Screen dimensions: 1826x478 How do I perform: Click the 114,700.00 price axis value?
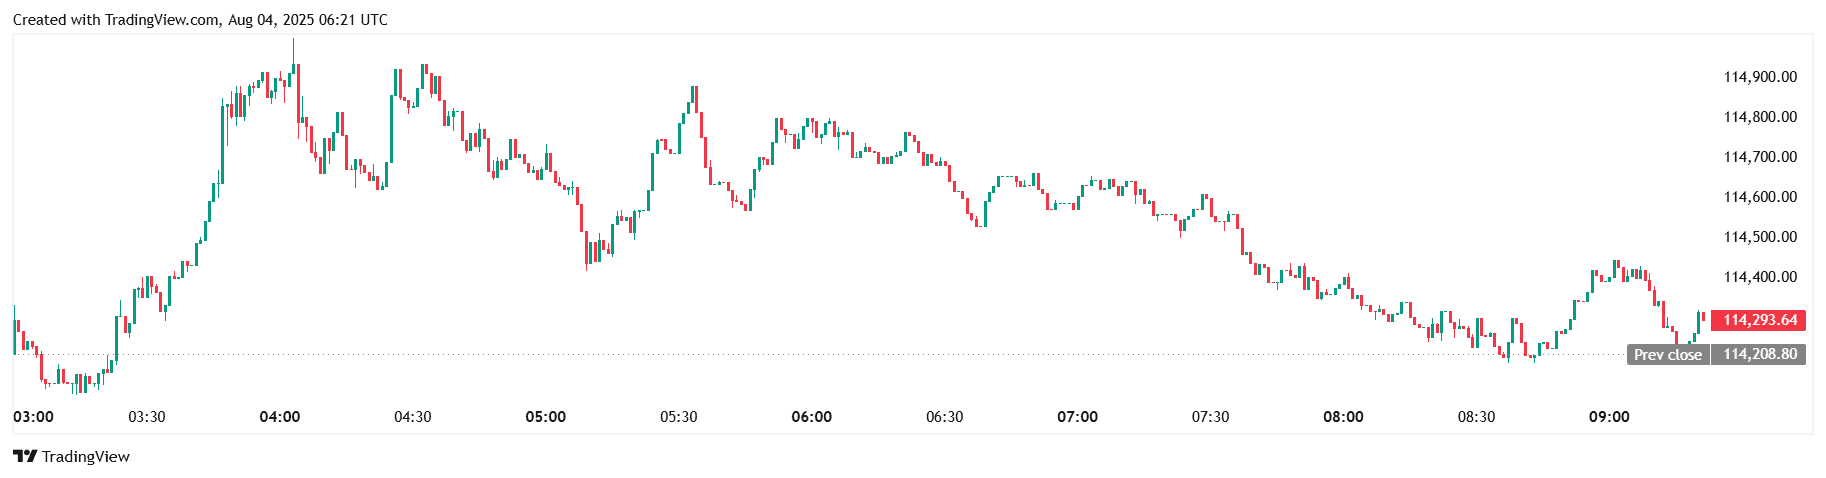(1760, 157)
